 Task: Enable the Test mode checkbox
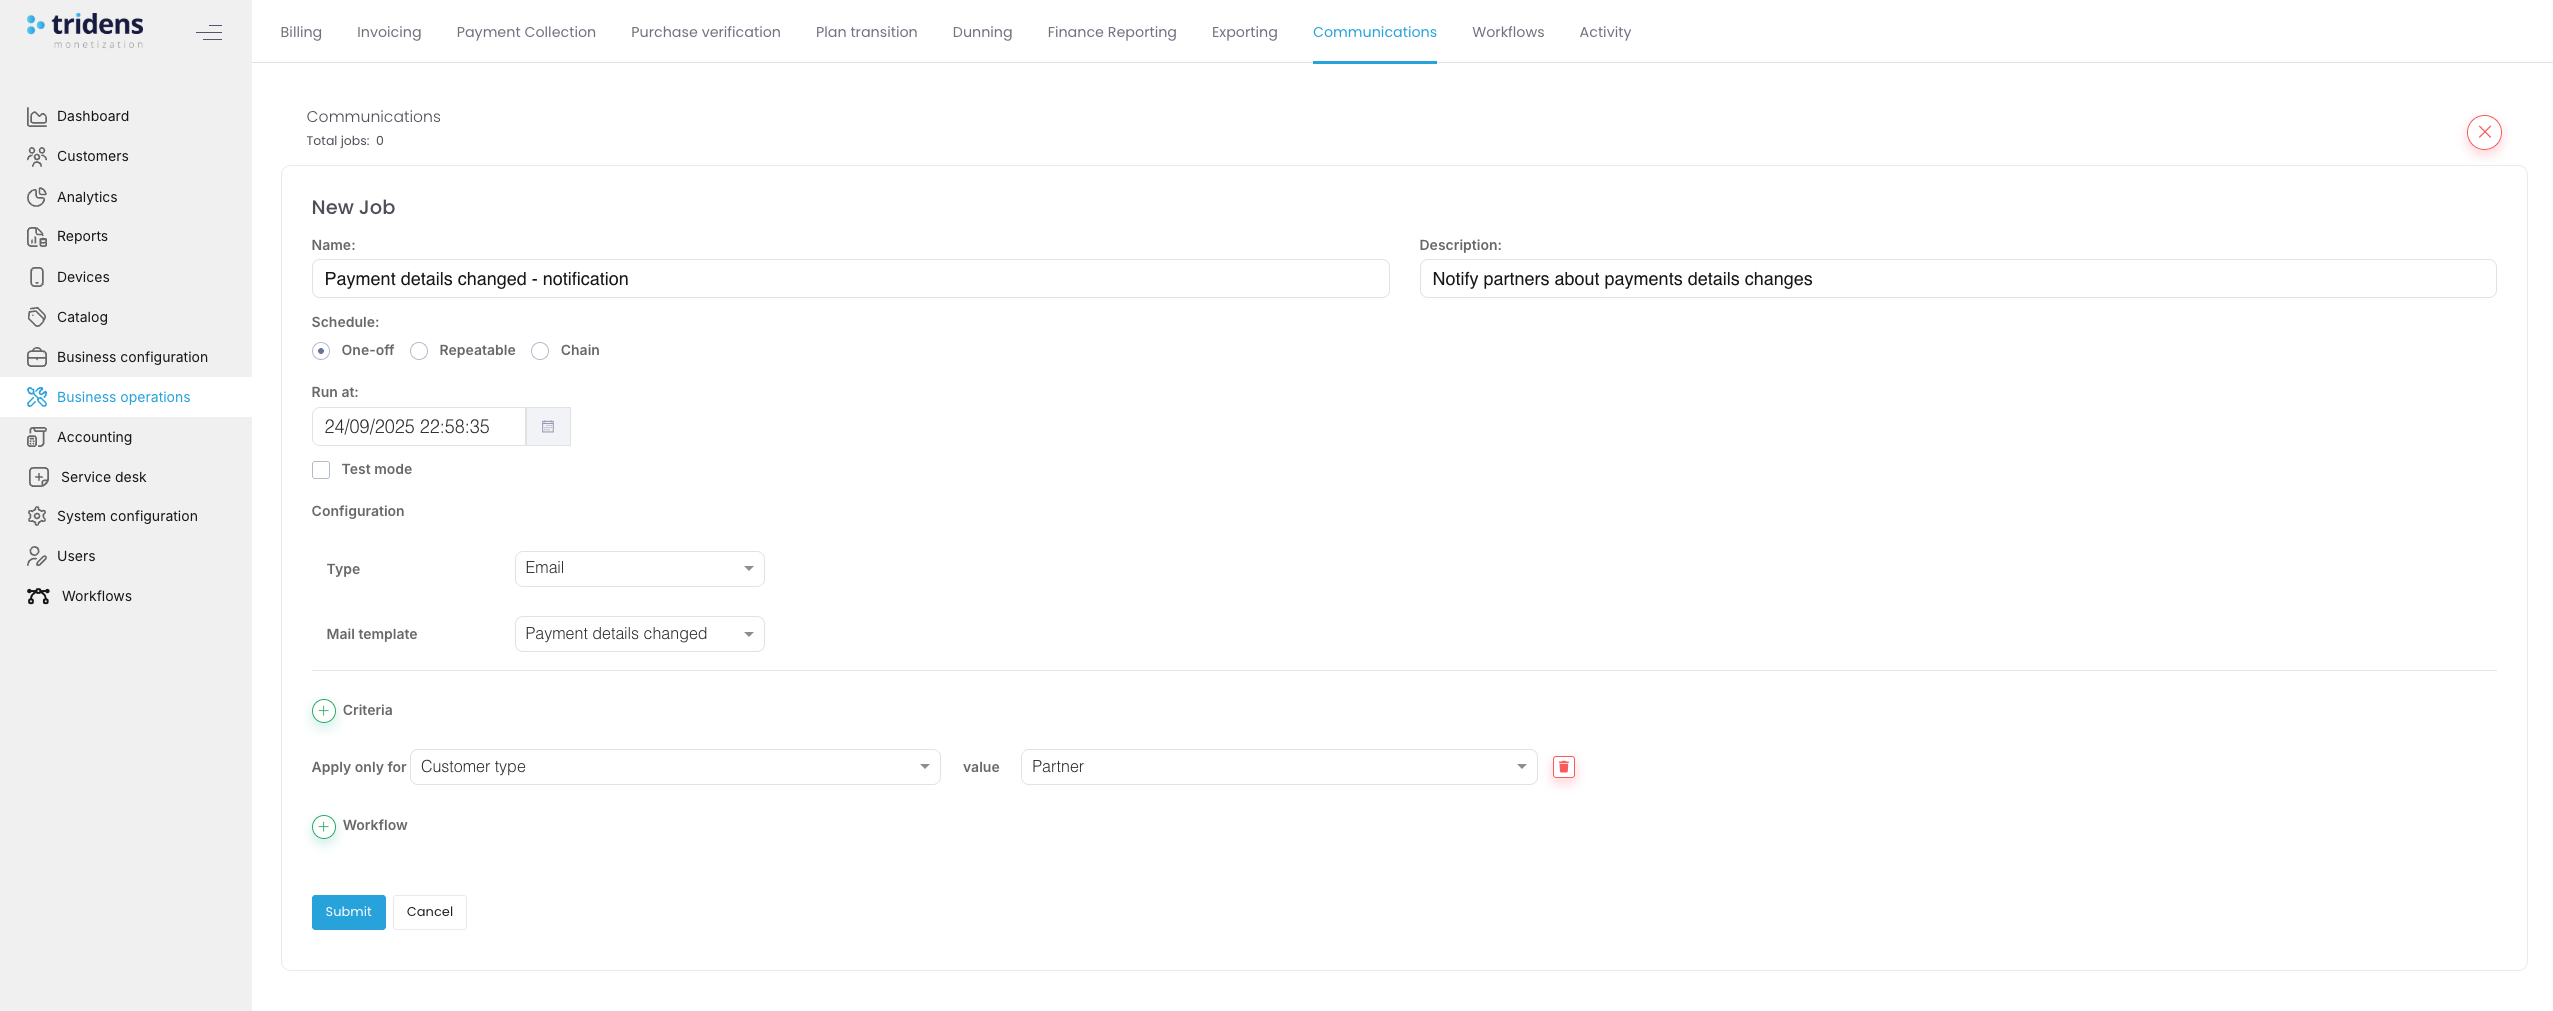point(321,470)
